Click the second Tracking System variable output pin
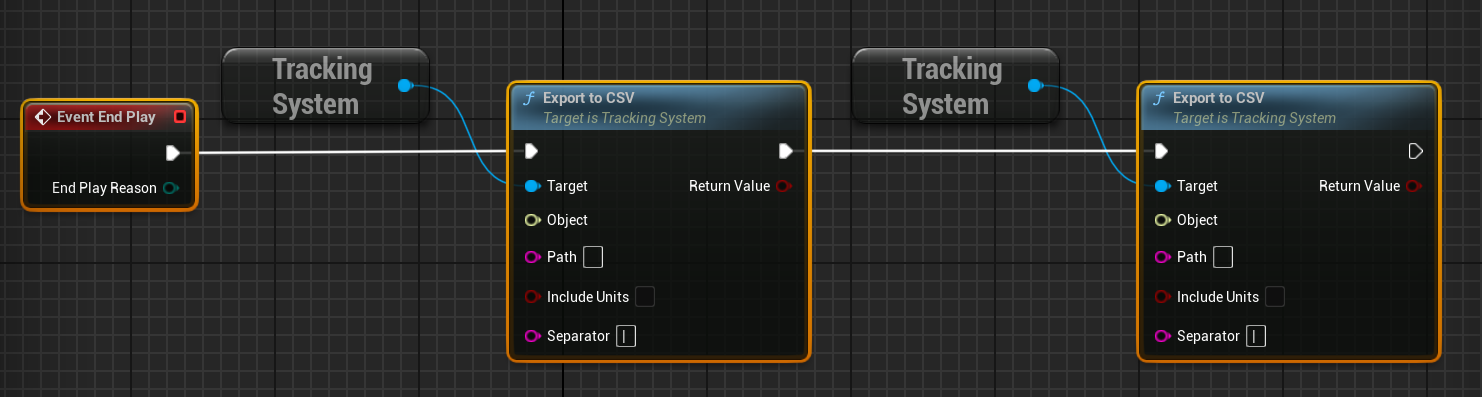 click(1035, 86)
